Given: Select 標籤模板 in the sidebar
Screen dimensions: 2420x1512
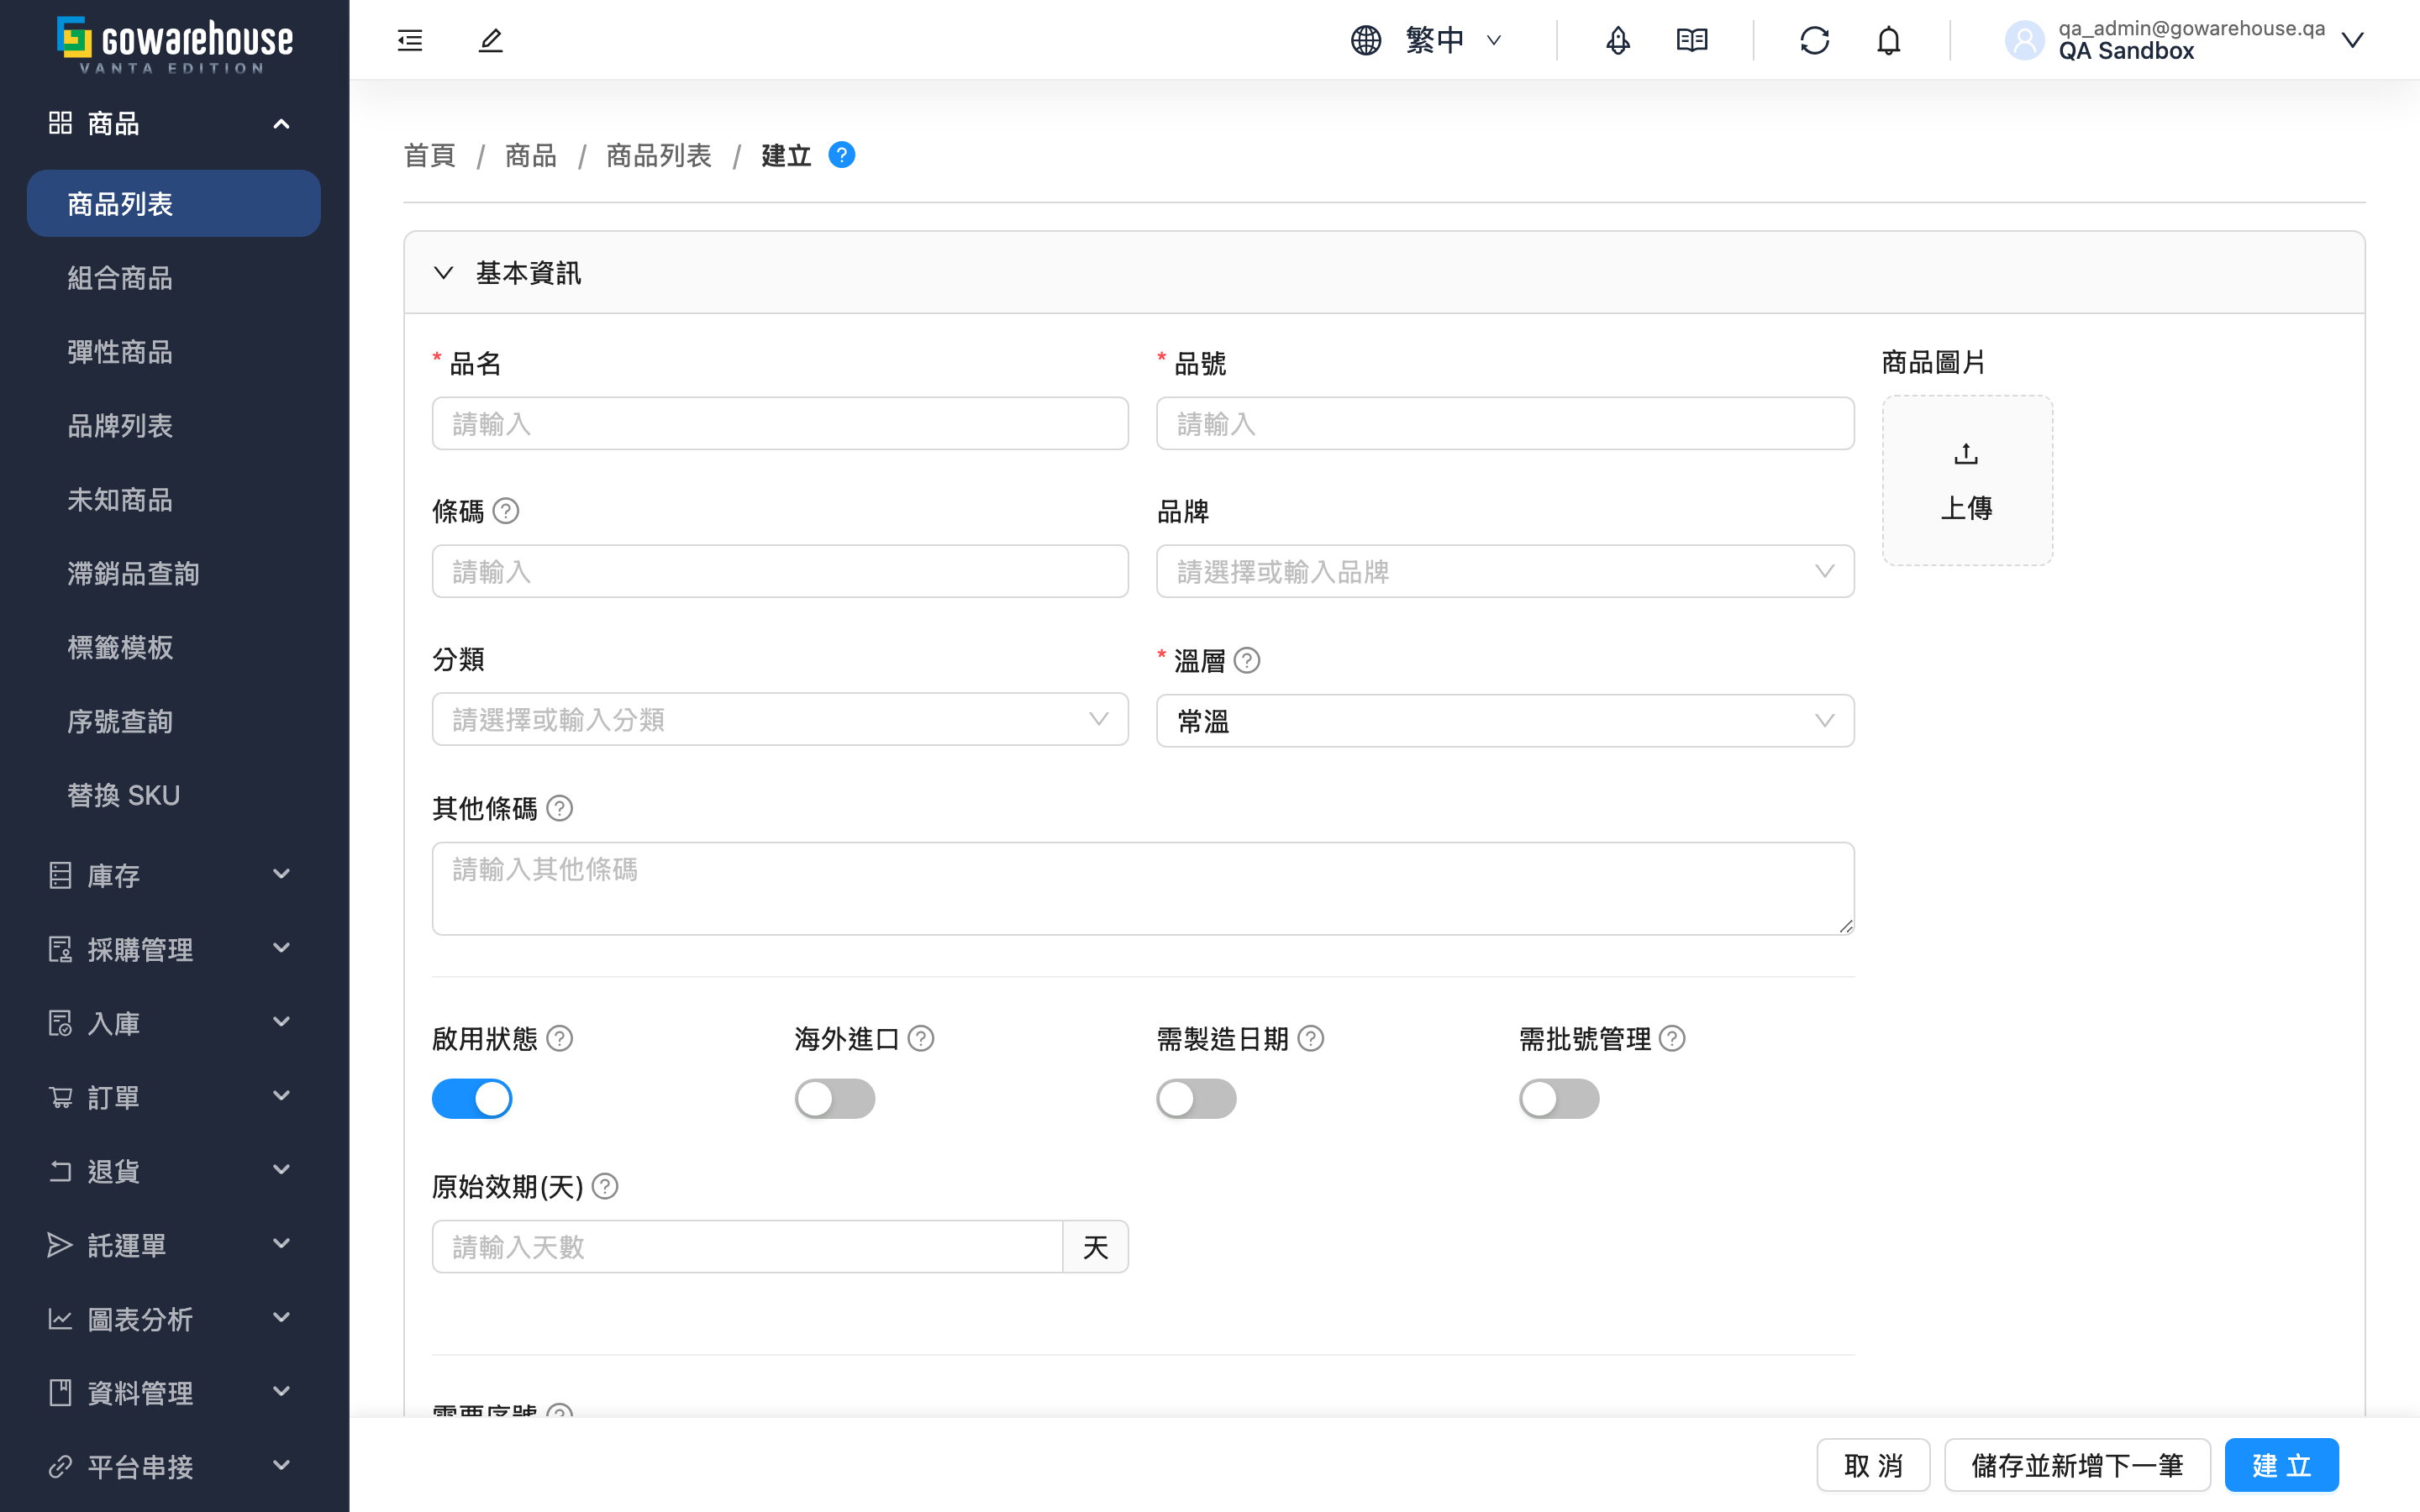Looking at the screenshot, I should tap(174, 647).
